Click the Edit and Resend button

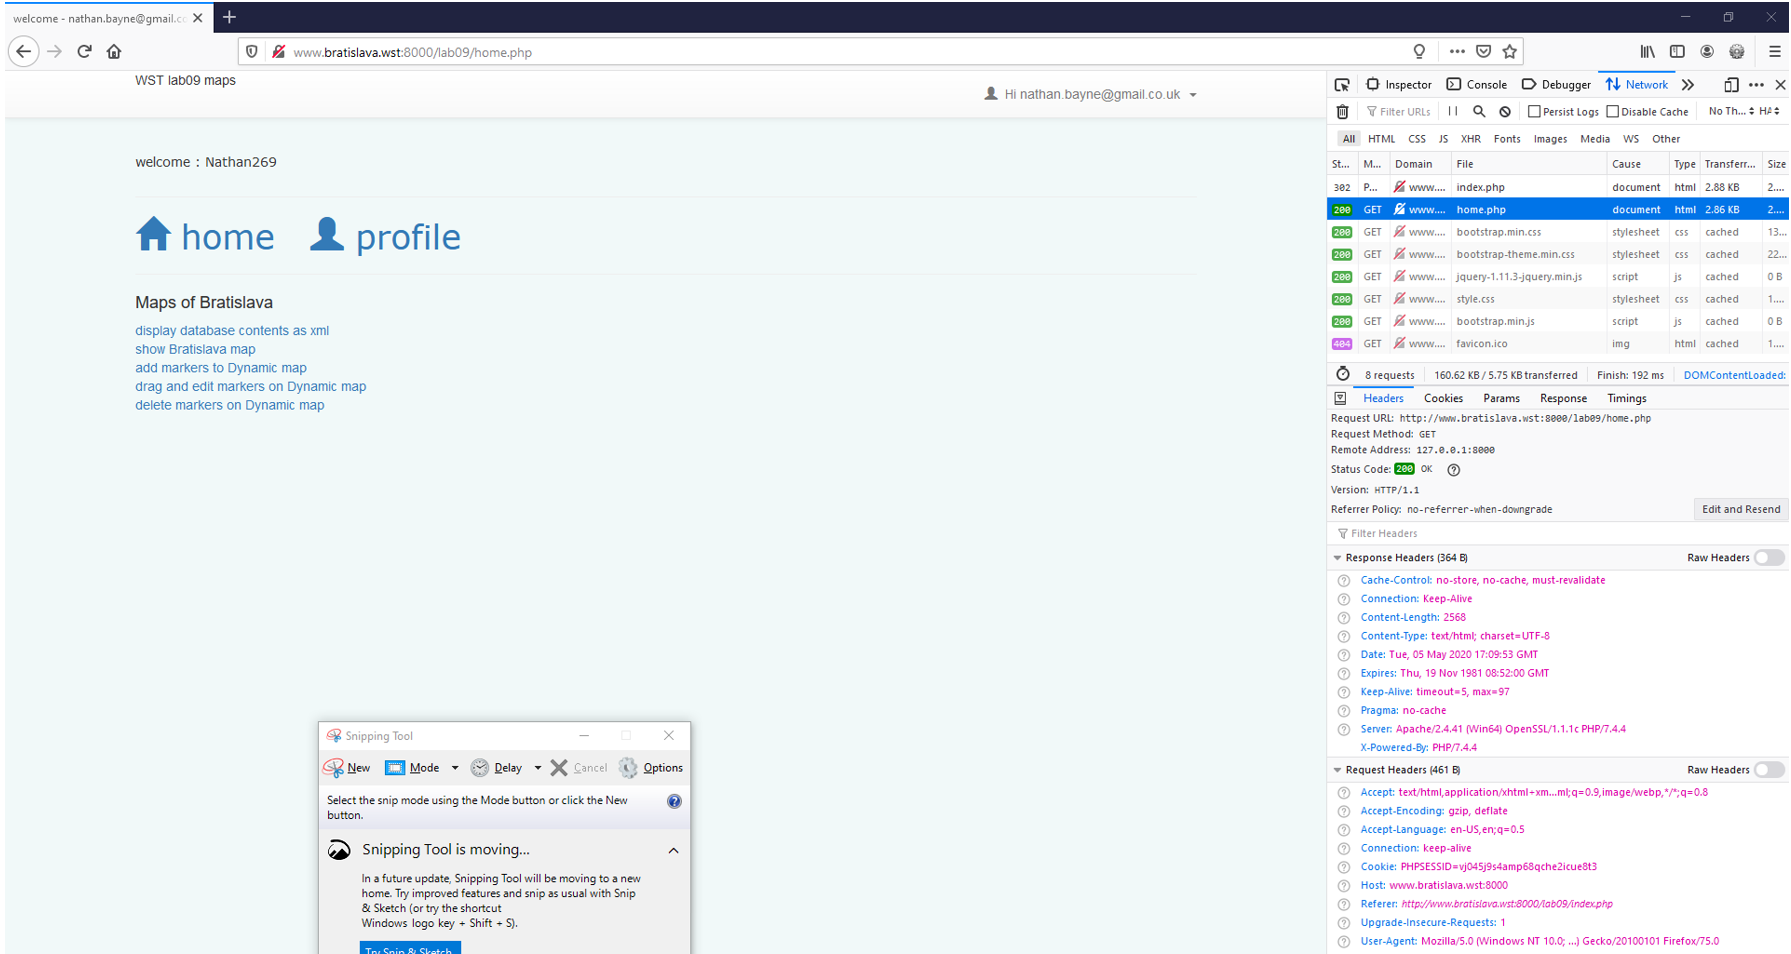click(x=1740, y=509)
